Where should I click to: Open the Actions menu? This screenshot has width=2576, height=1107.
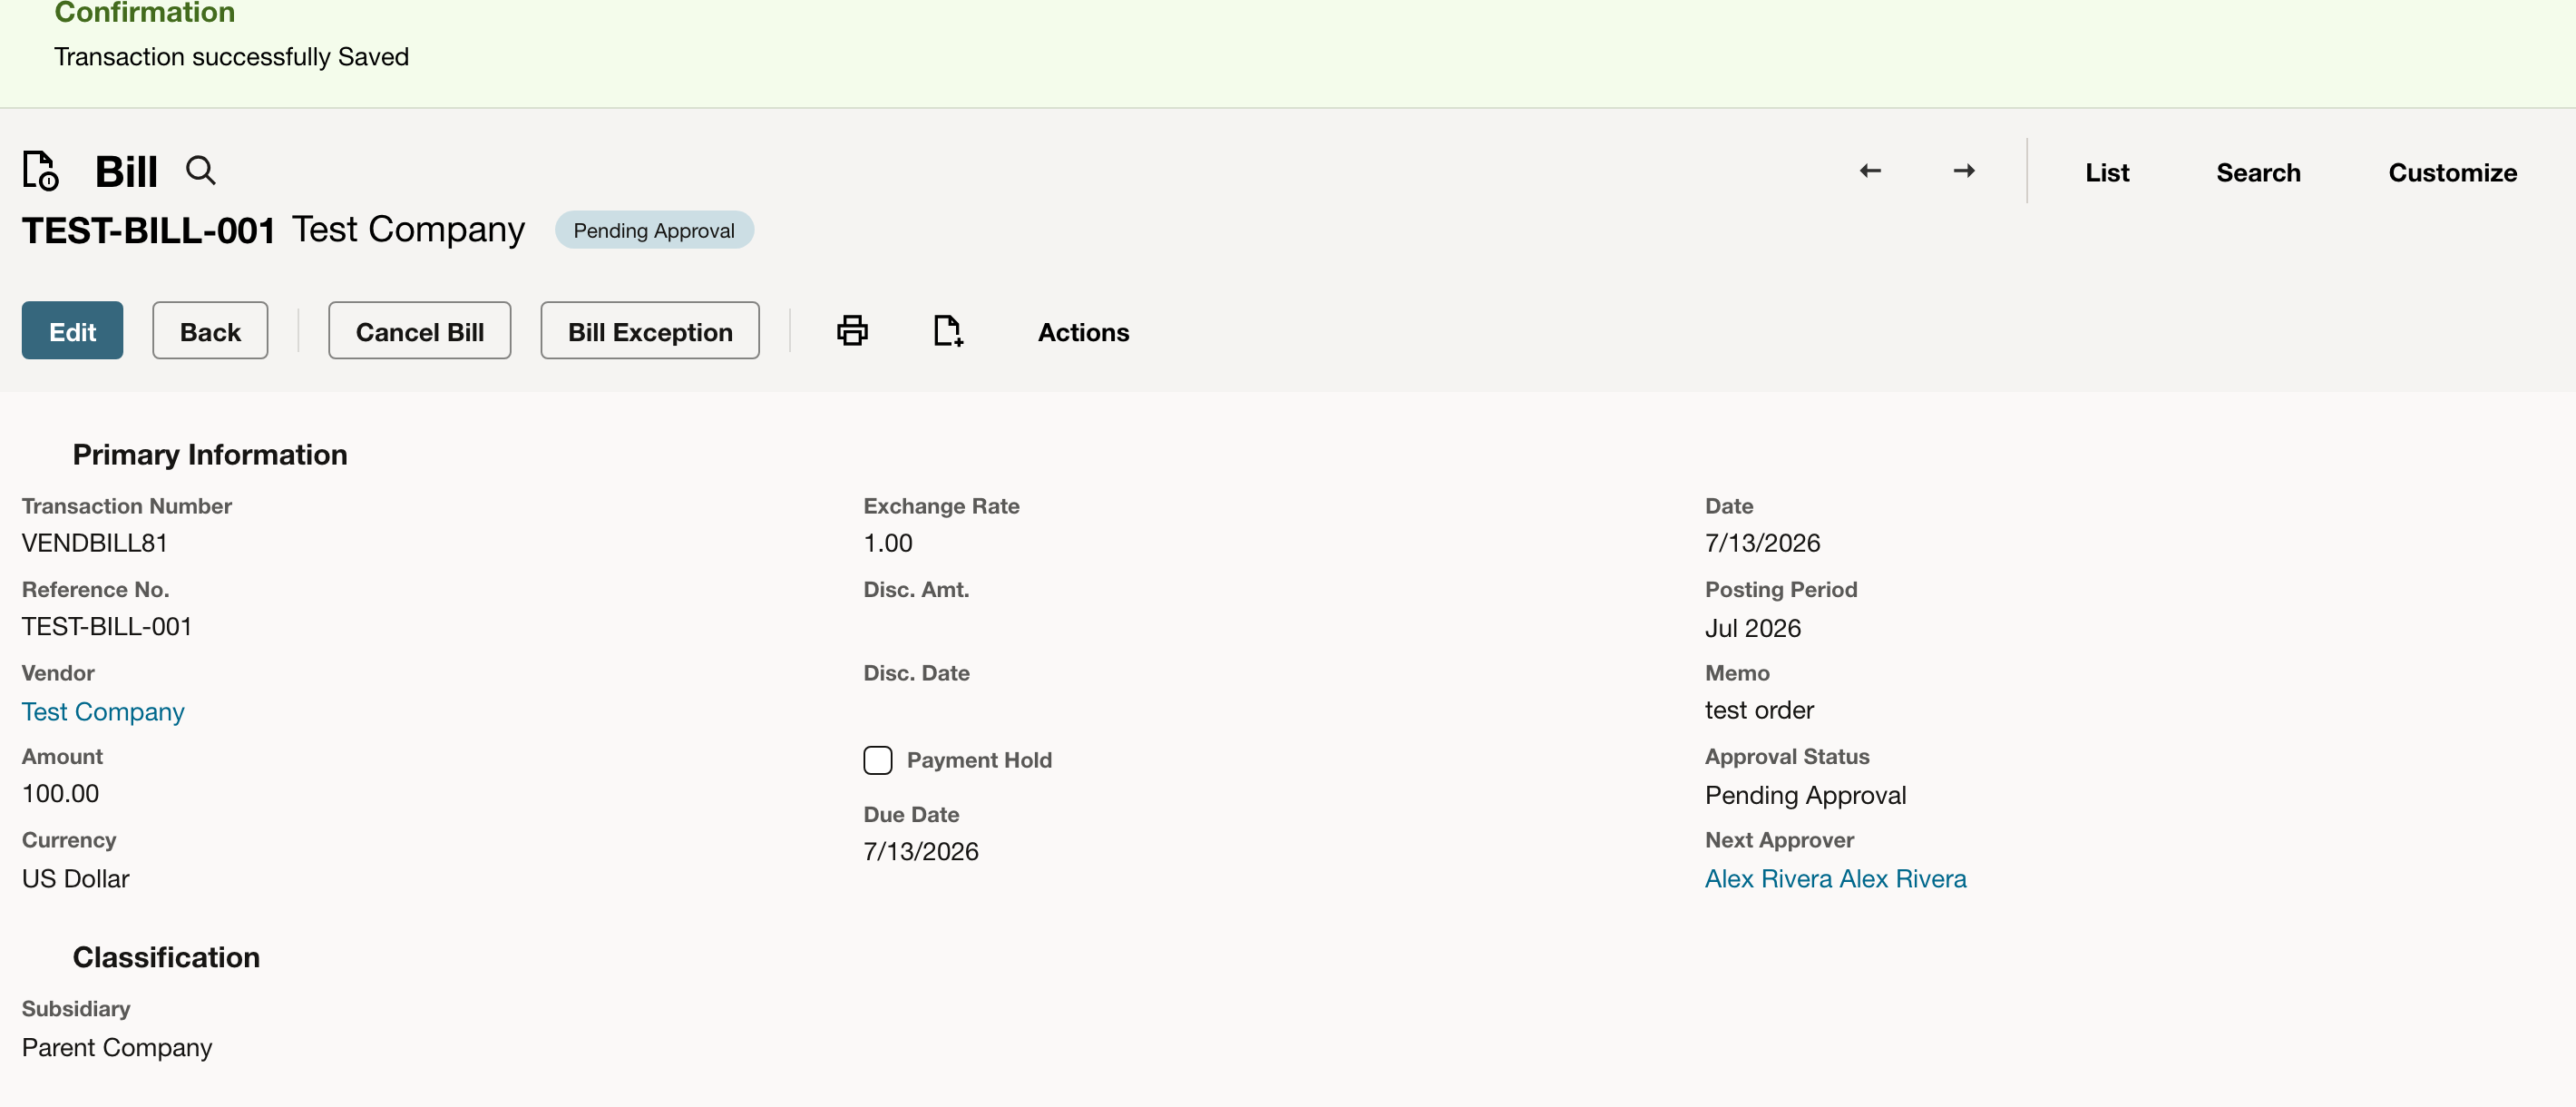pyautogui.click(x=1083, y=332)
